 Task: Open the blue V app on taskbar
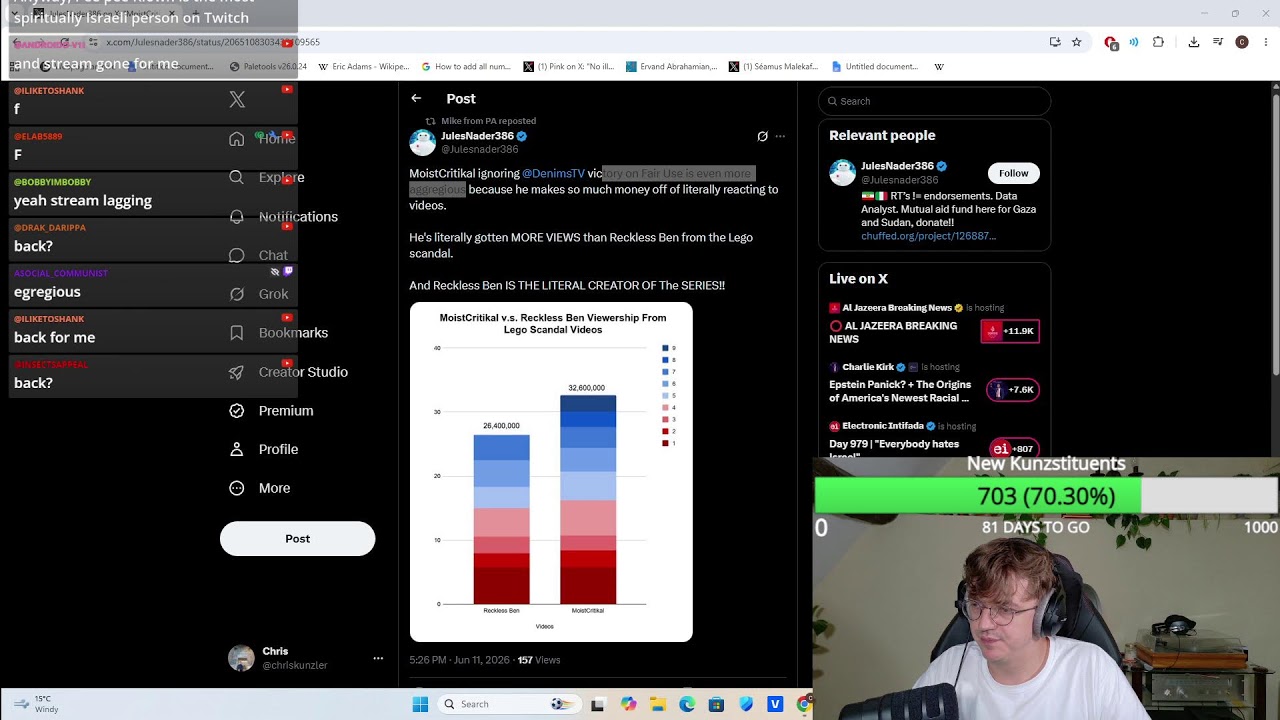click(775, 704)
